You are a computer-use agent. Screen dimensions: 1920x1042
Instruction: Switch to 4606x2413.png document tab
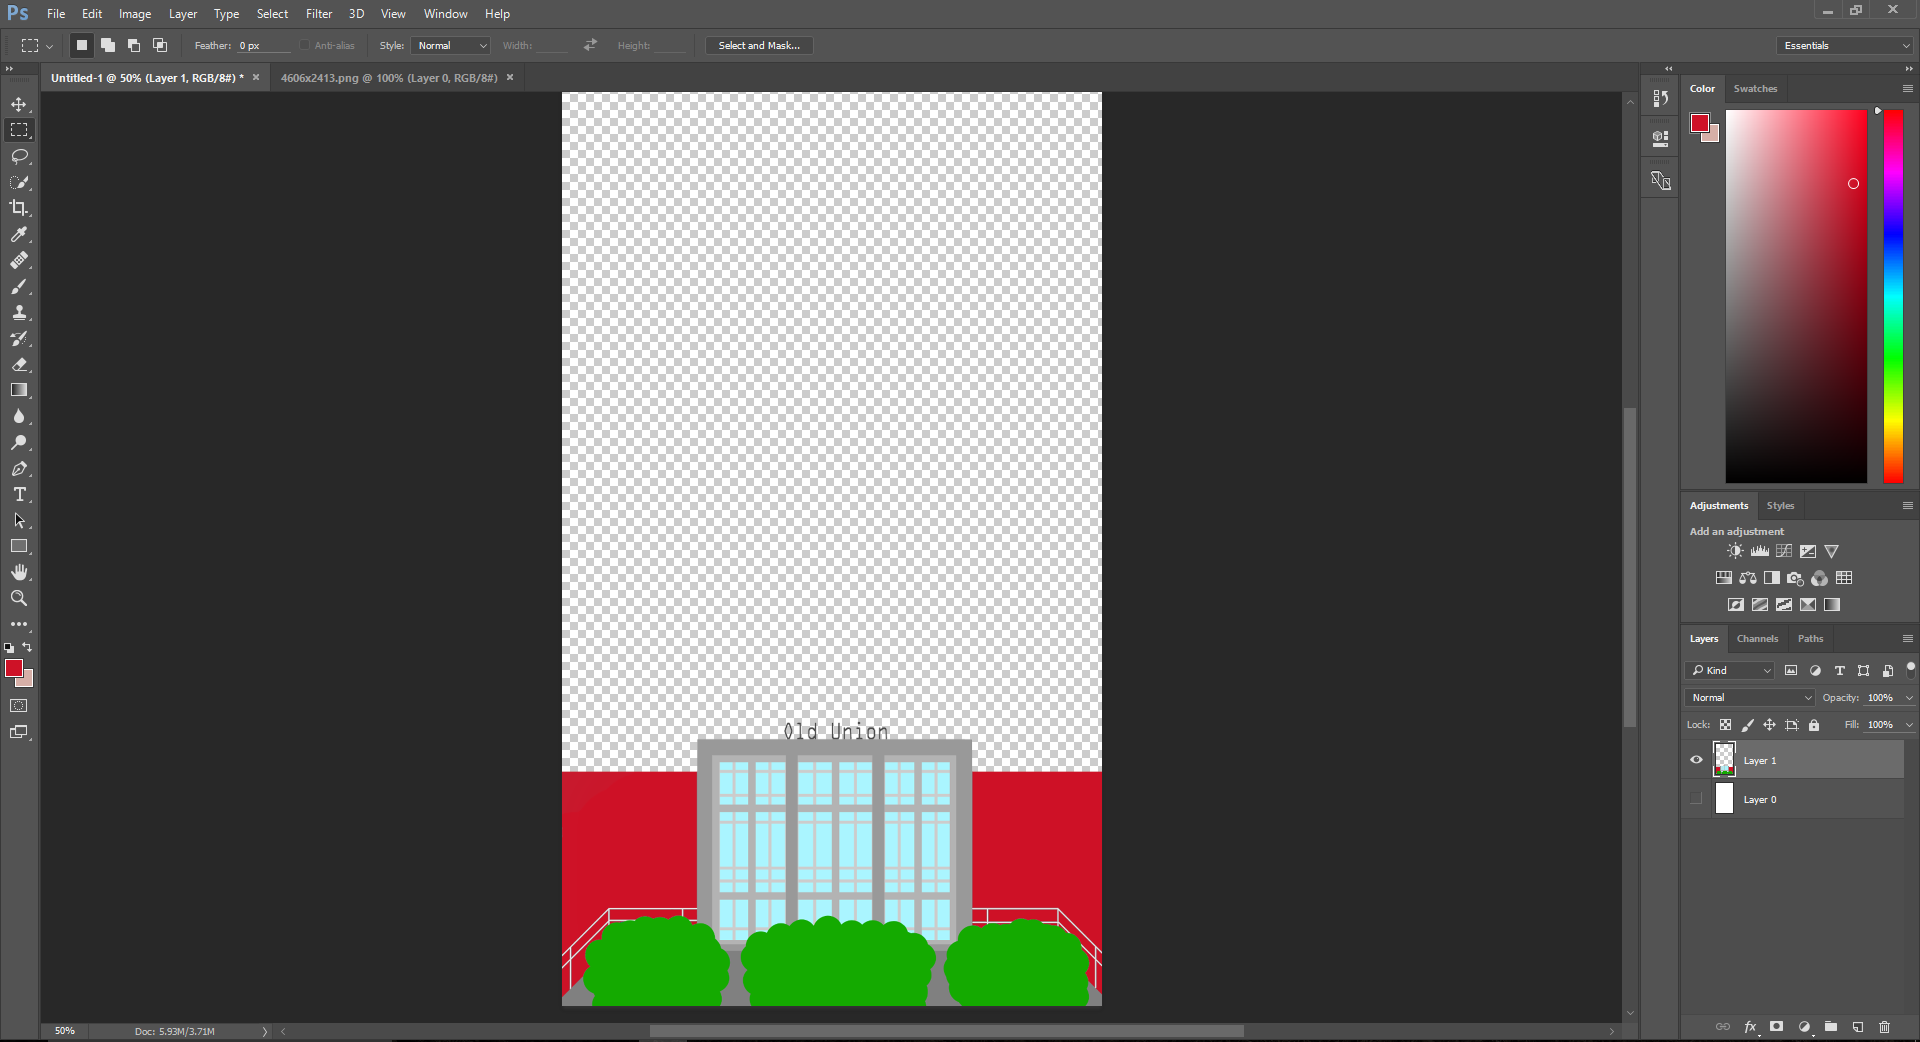[389, 78]
